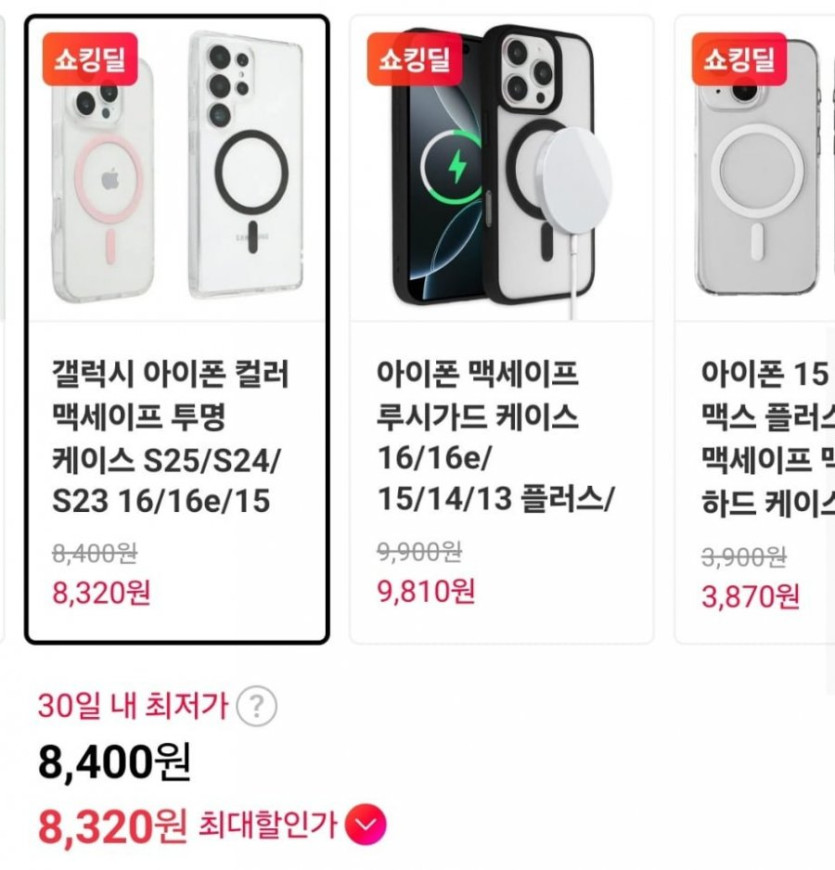Click 쇼킹딜 badge on 루시가드 case card
This screenshot has height=870, width=835.
coord(414,59)
